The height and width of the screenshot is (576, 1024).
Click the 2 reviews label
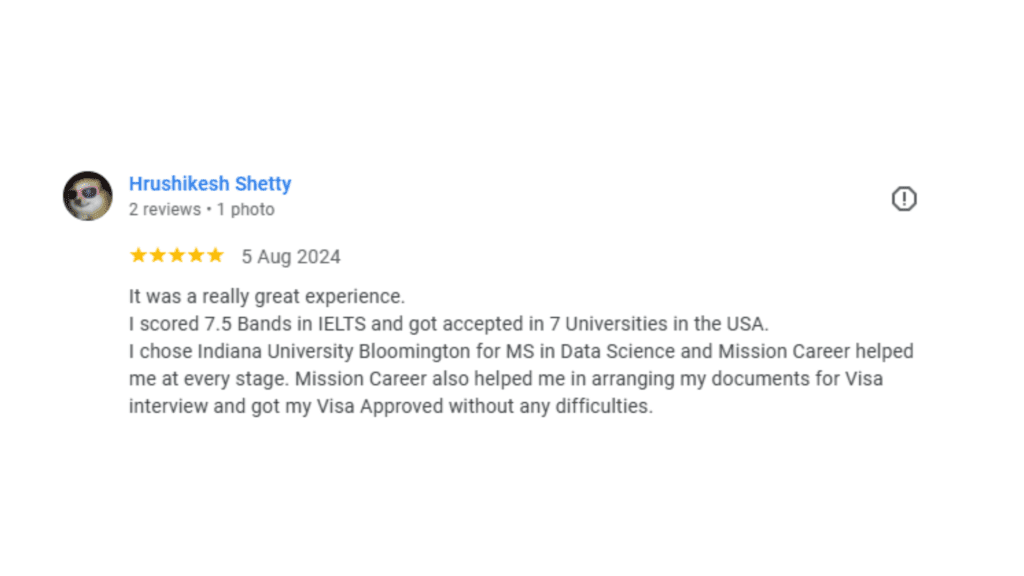pyautogui.click(x=165, y=209)
